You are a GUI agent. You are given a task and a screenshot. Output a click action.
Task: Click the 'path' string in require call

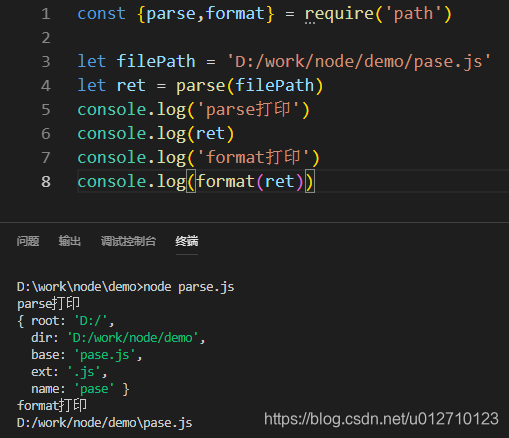tap(413, 14)
